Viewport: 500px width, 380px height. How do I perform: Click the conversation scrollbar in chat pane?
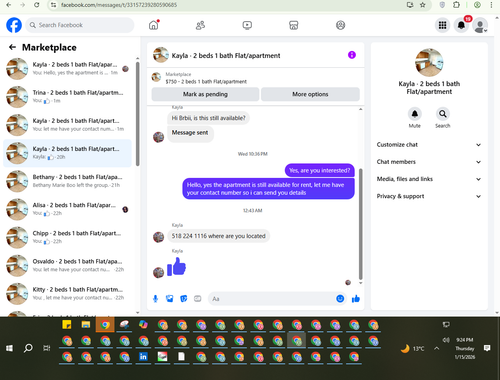[360, 224]
